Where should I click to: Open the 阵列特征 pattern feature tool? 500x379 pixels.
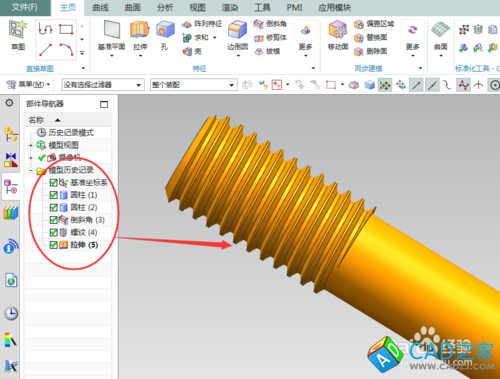(202, 24)
